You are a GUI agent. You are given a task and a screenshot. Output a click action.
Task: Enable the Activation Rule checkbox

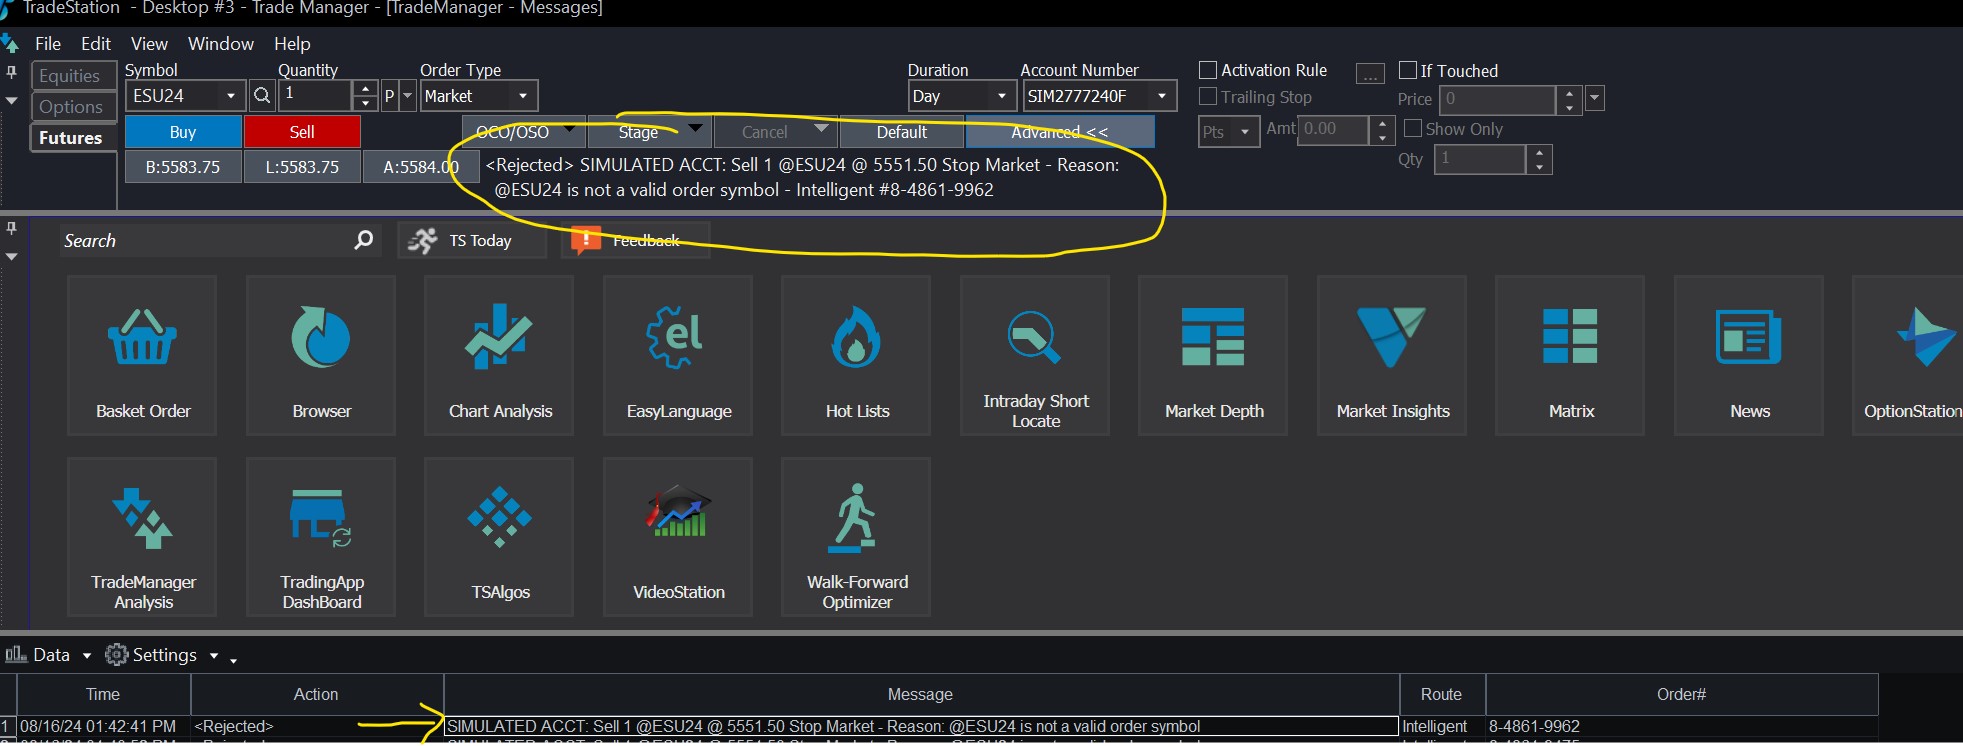click(x=1208, y=70)
